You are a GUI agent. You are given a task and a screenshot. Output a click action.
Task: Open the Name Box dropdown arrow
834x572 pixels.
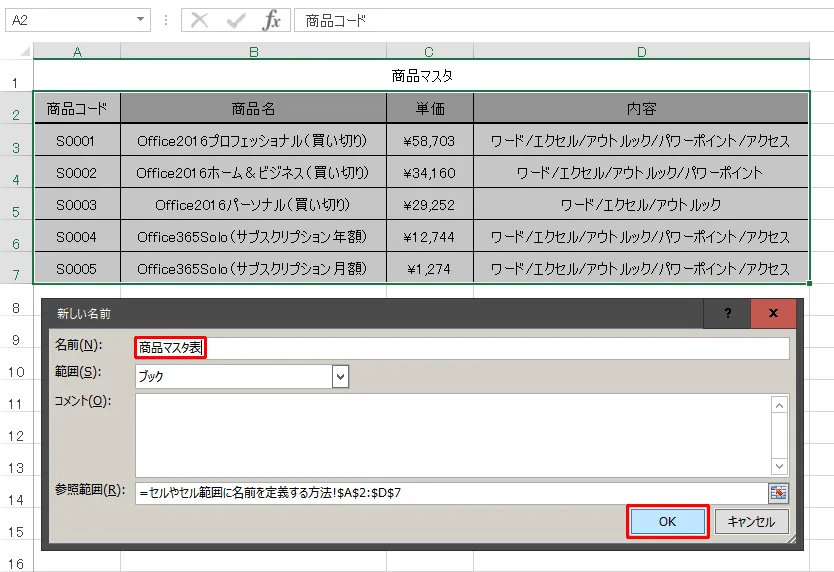coord(140,20)
